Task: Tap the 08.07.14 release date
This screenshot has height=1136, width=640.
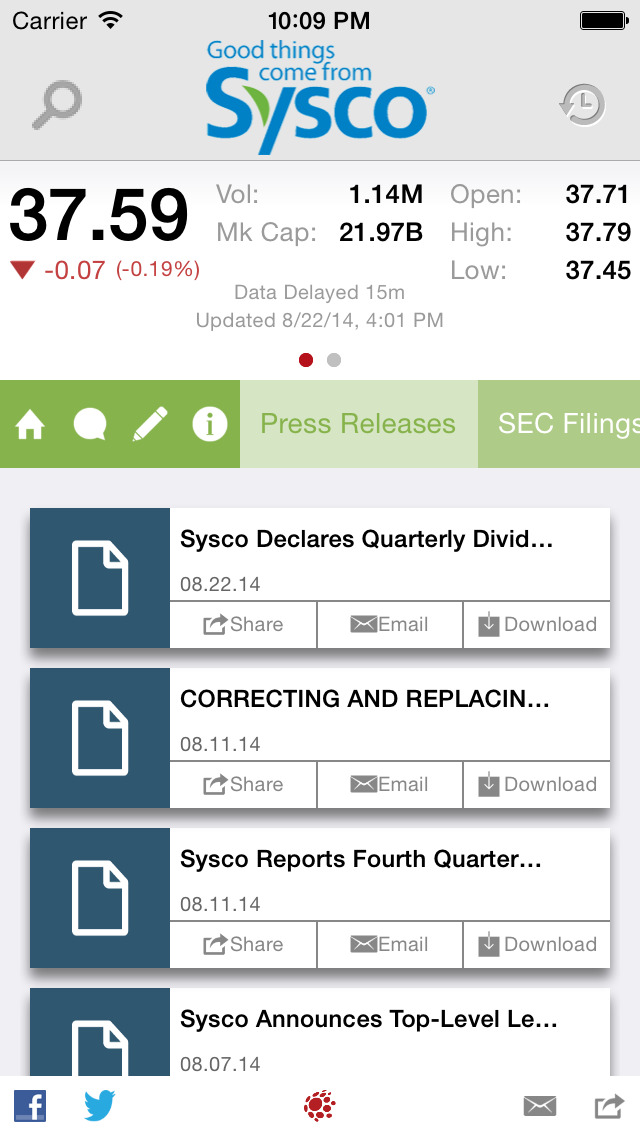Action: (220, 1064)
